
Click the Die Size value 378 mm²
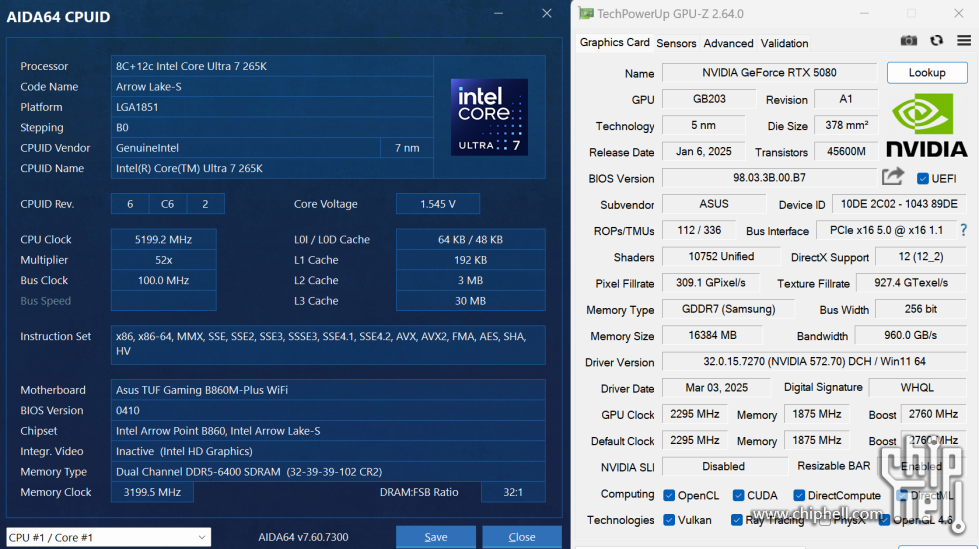point(846,125)
